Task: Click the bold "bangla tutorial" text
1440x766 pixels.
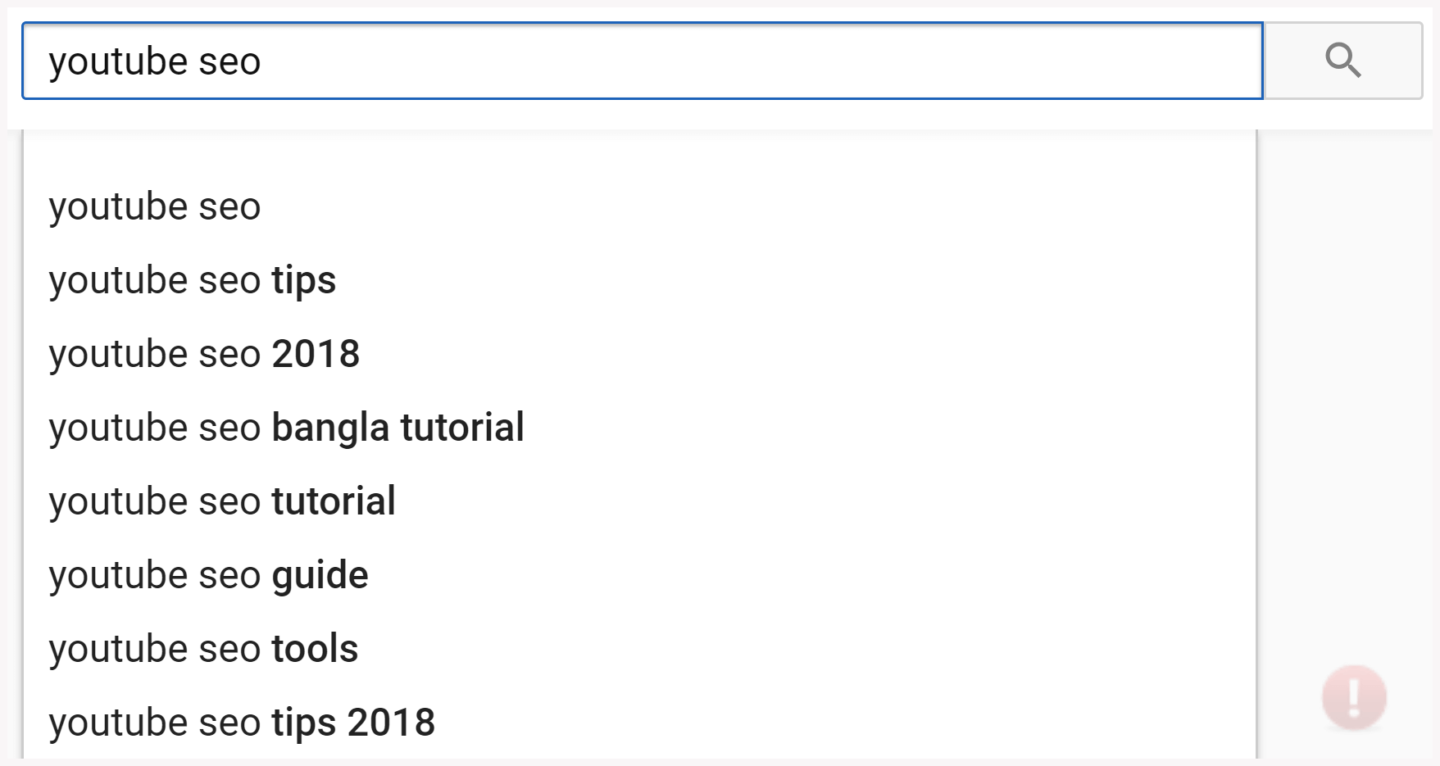Action: pyautogui.click(x=398, y=428)
